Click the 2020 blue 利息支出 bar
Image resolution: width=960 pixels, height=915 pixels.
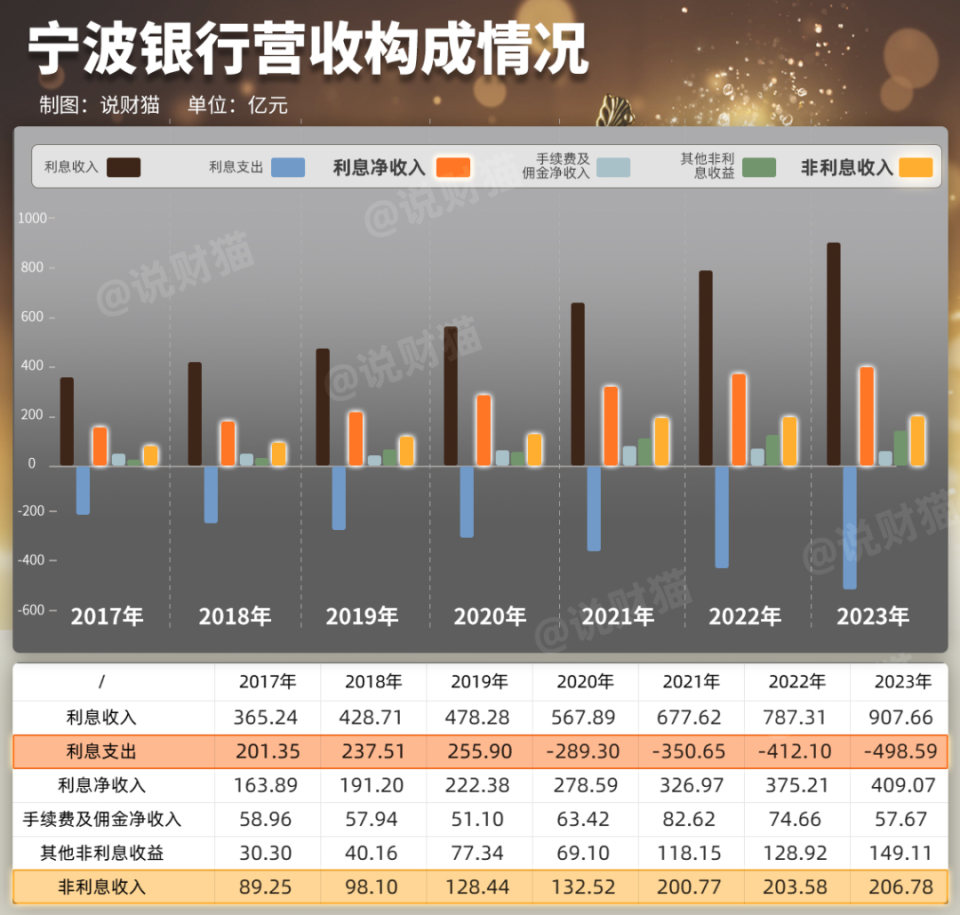(x=467, y=502)
